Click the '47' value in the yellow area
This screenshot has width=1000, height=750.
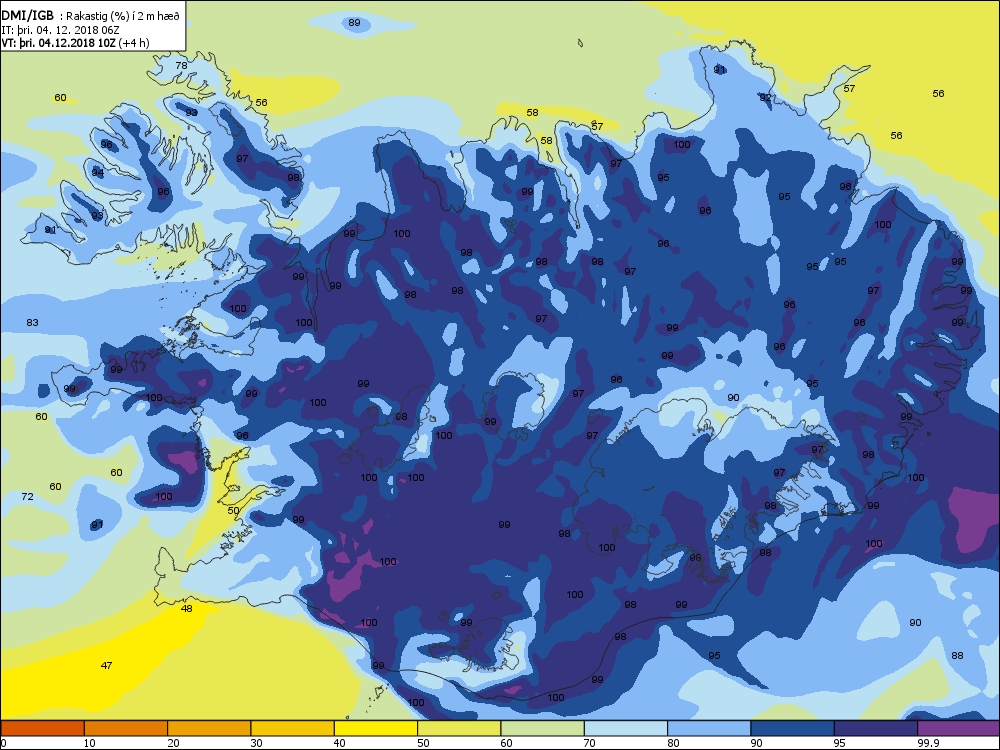click(x=107, y=665)
